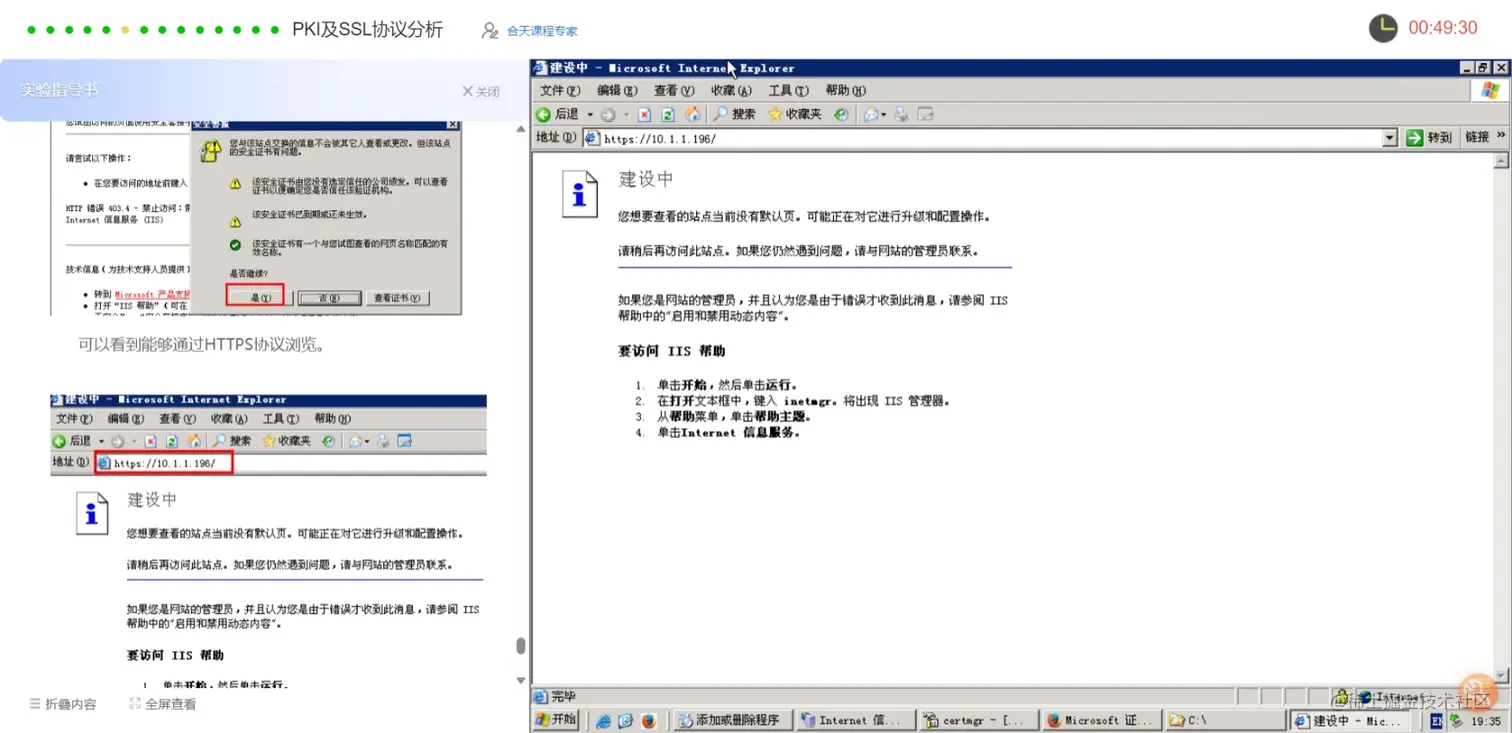Switch to 建设中 IE taskbar window

tap(1352, 720)
